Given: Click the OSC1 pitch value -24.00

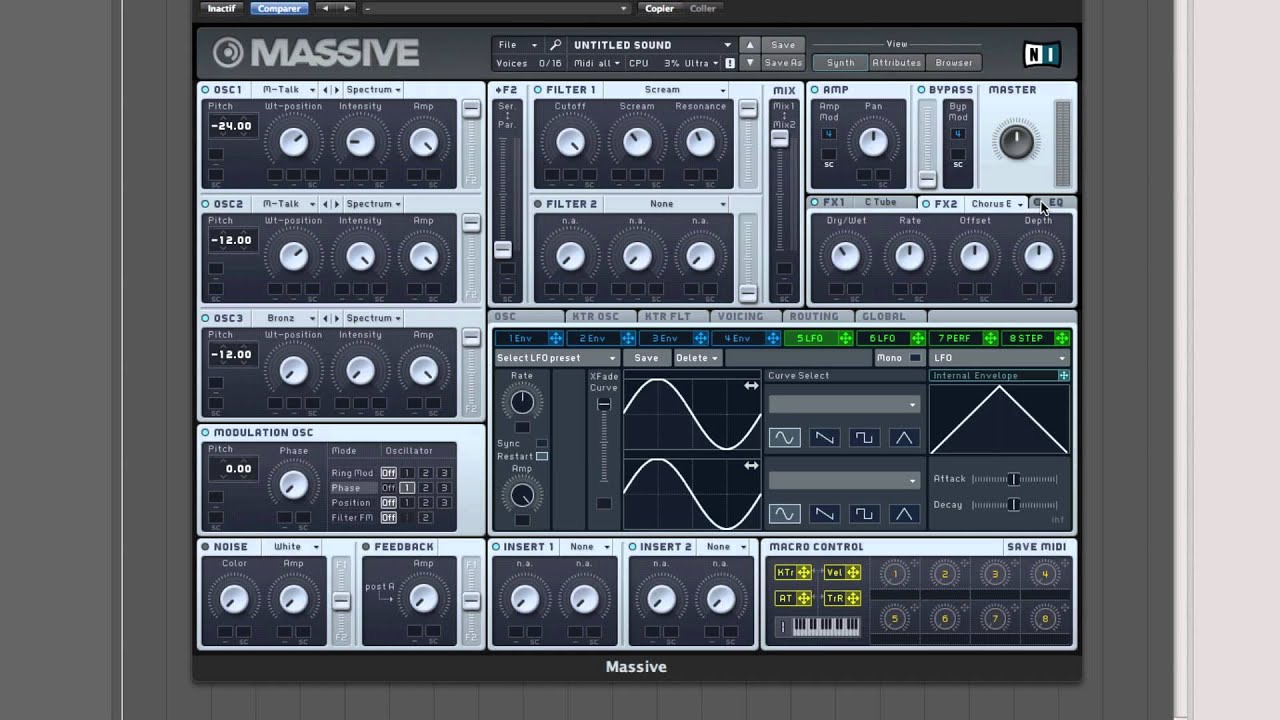Looking at the screenshot, I should click(x=232, y=126).
